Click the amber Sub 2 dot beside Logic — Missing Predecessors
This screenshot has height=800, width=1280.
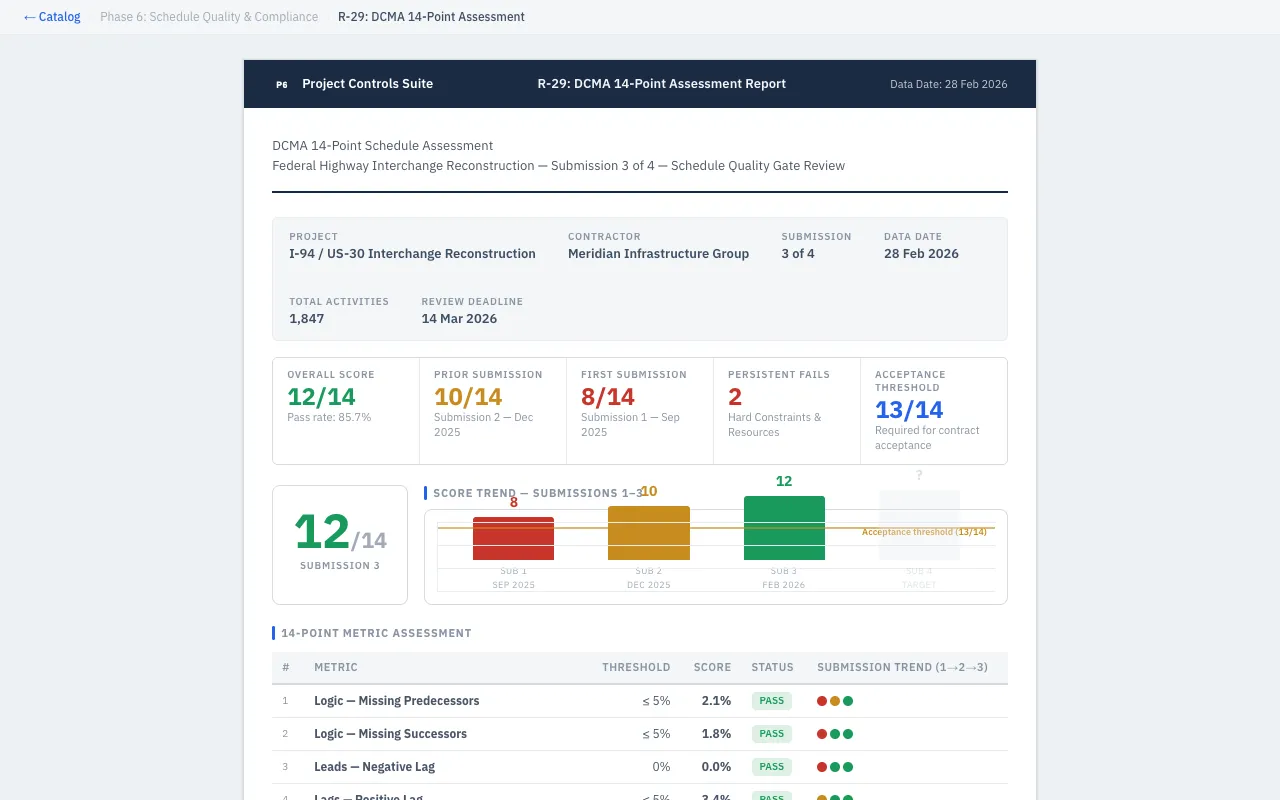pos(835,700)
